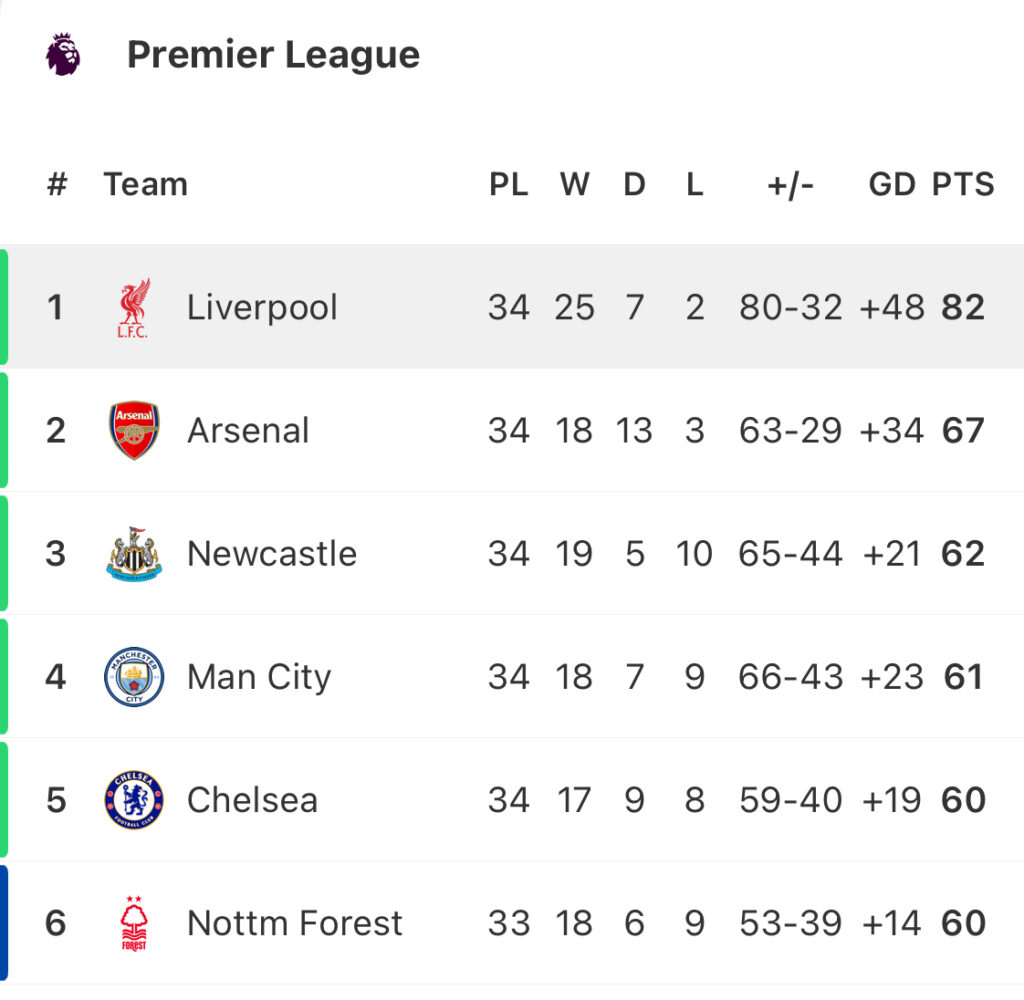Click the PL played column header

coord(509,184)
